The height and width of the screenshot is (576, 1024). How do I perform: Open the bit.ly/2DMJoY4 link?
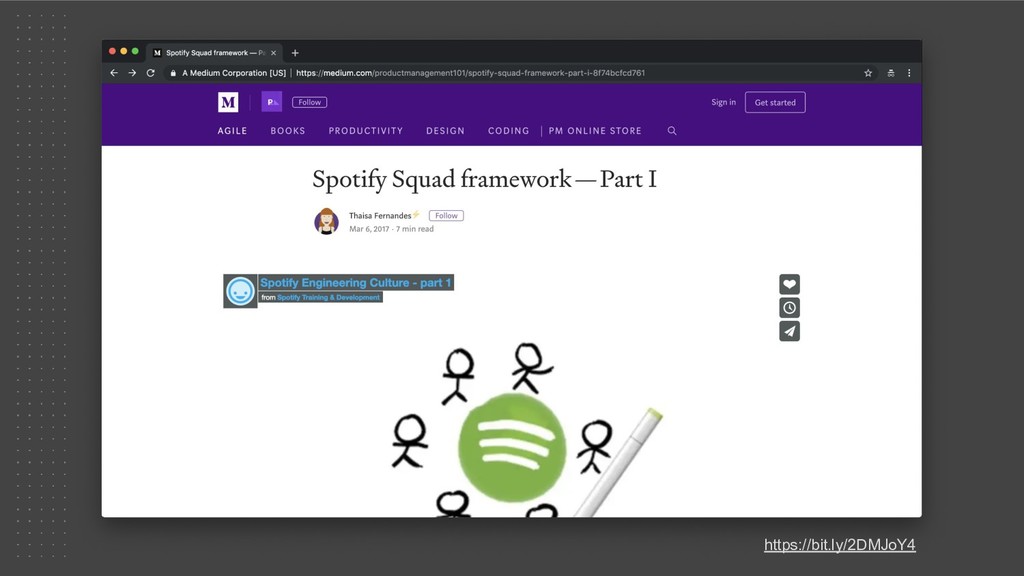[x=840, y=545]
